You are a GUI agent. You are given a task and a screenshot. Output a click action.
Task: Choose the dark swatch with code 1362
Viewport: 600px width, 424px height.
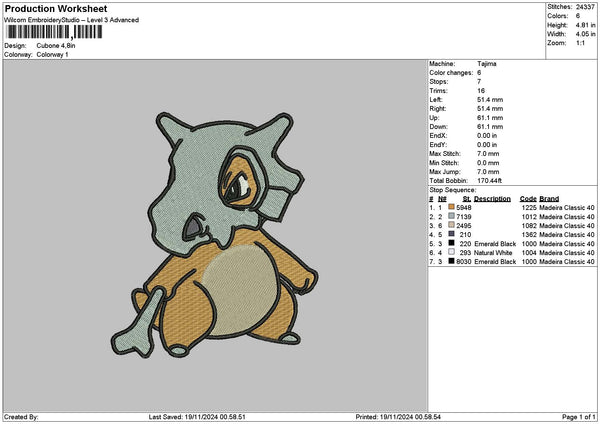[453, 234]
